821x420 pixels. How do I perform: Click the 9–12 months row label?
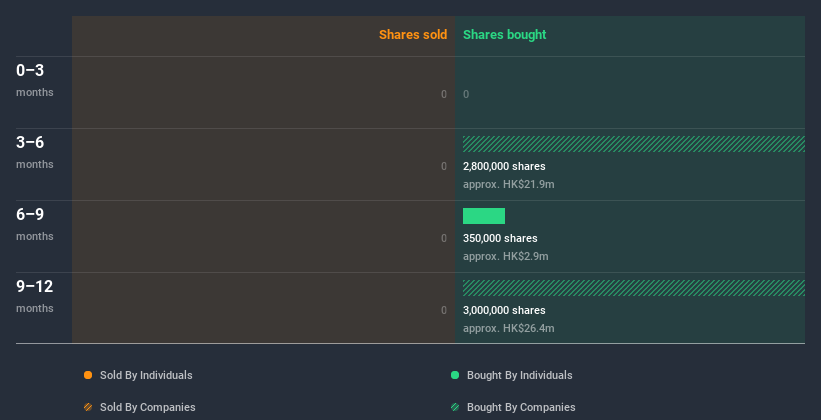click(35, 296)
